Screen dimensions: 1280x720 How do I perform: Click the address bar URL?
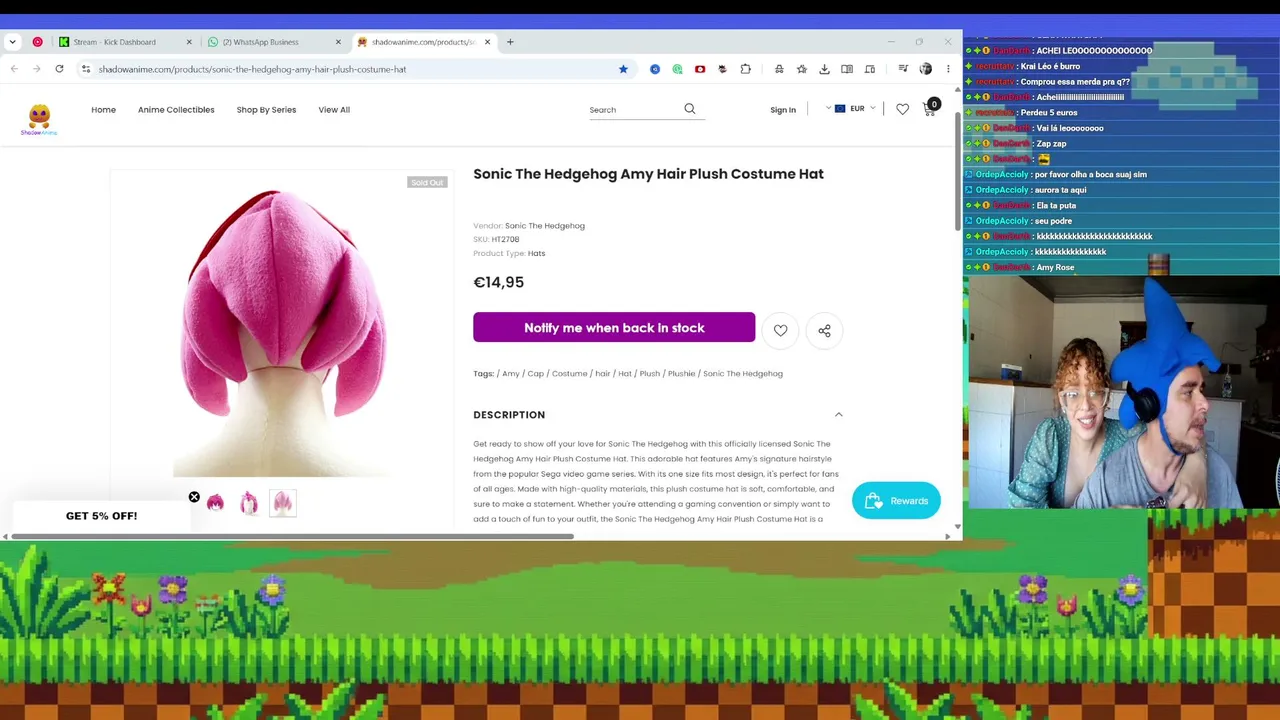(x=252, y=69)
